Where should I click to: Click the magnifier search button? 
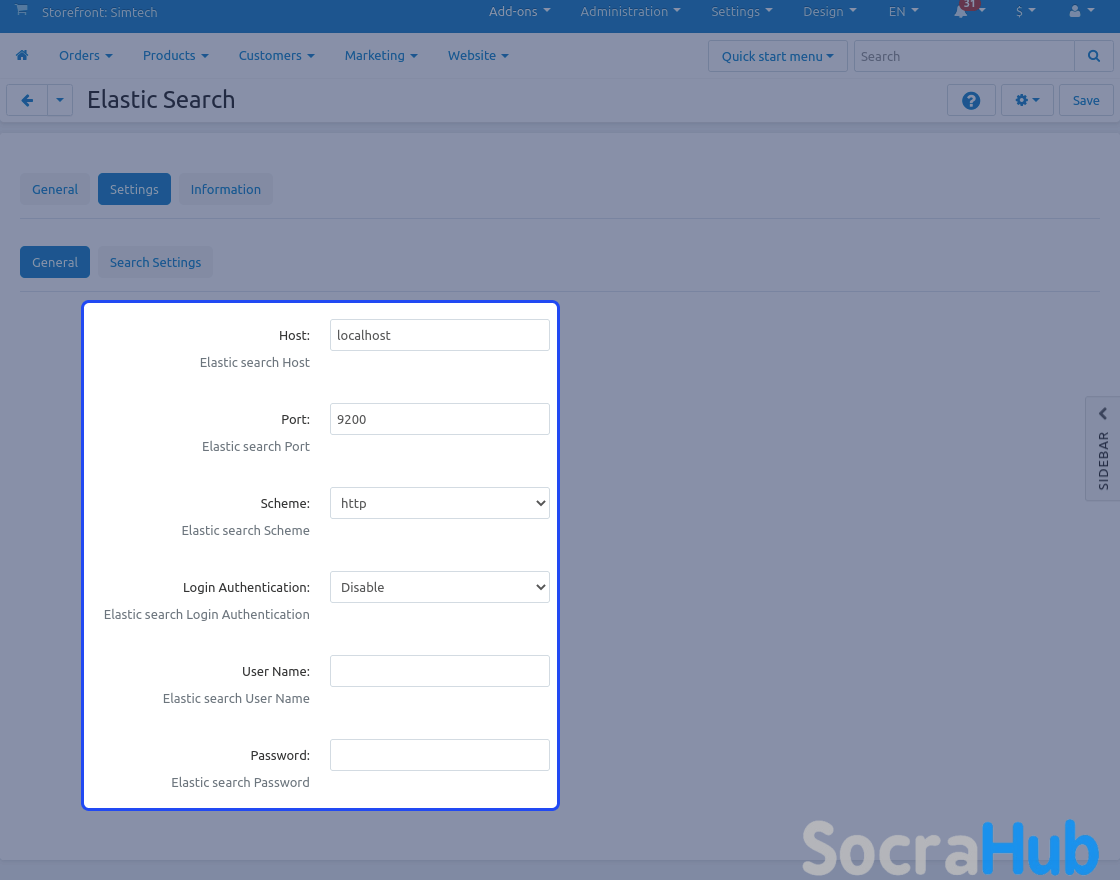point(1093,56)
